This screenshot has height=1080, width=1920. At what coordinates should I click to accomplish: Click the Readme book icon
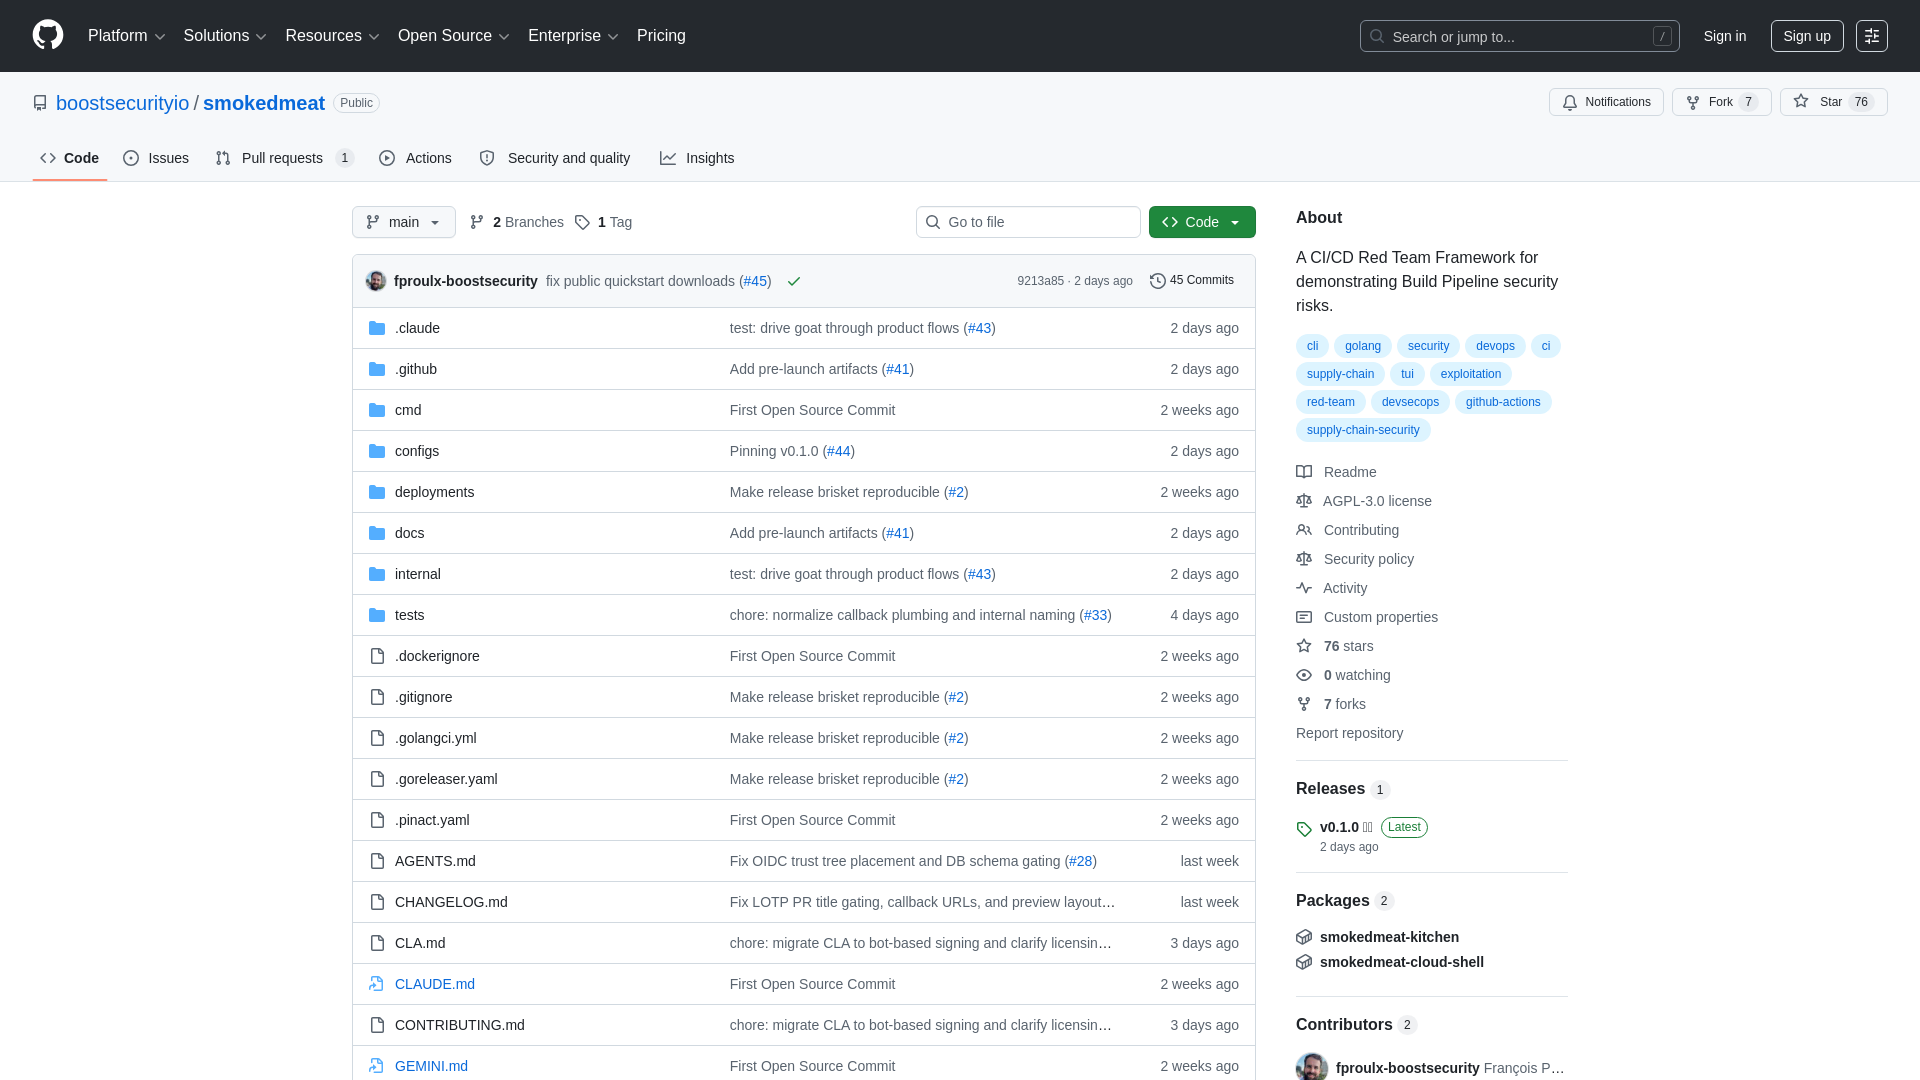click(x=1304, y=472)
